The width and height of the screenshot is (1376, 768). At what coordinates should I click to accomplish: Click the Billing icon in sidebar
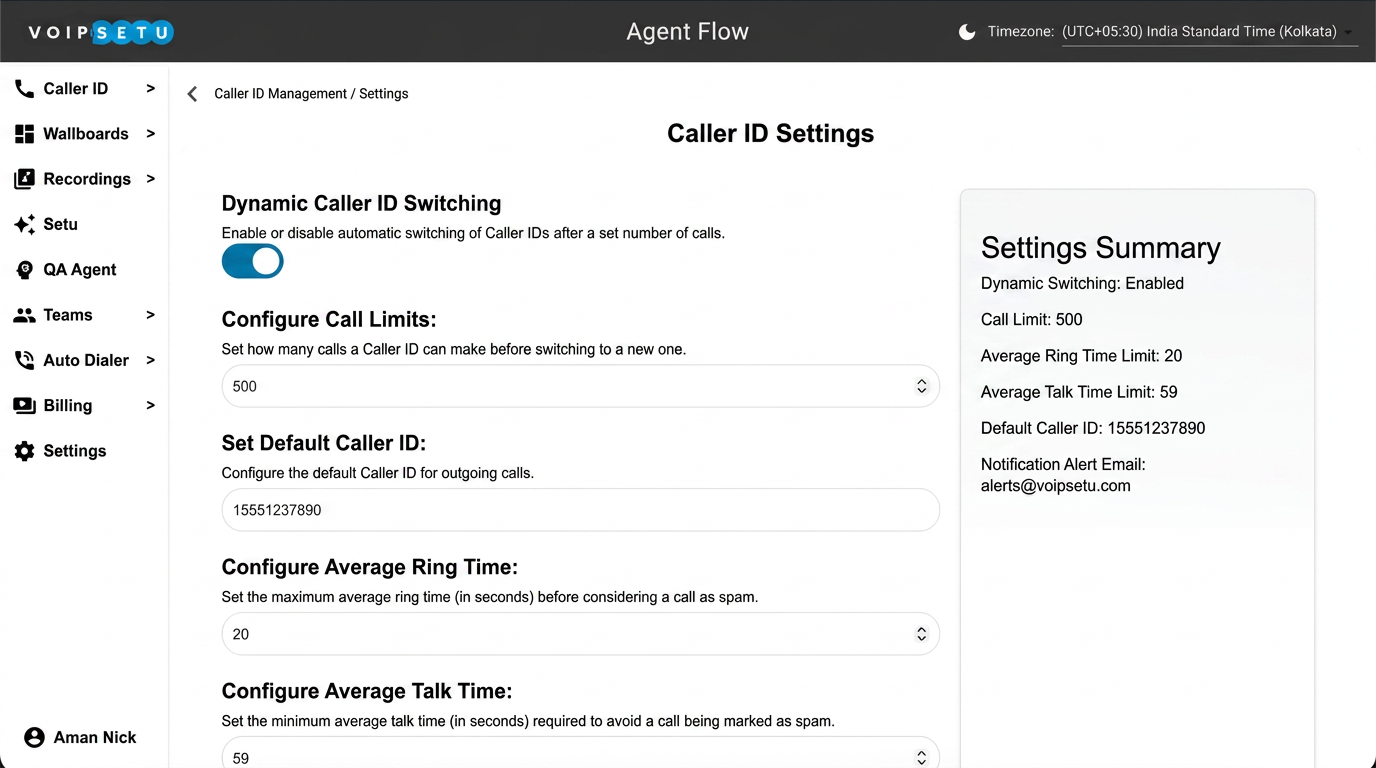(x=24, y=406)
